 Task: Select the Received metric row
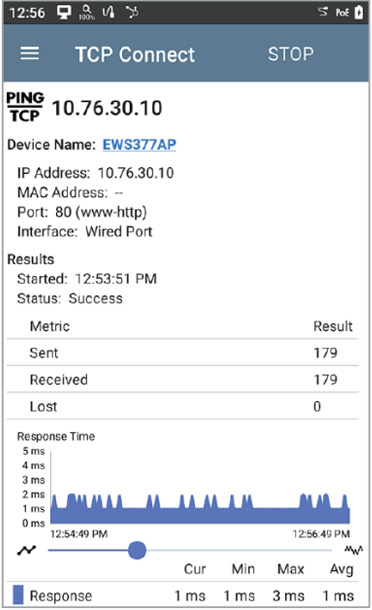click(x=182, y=379)
